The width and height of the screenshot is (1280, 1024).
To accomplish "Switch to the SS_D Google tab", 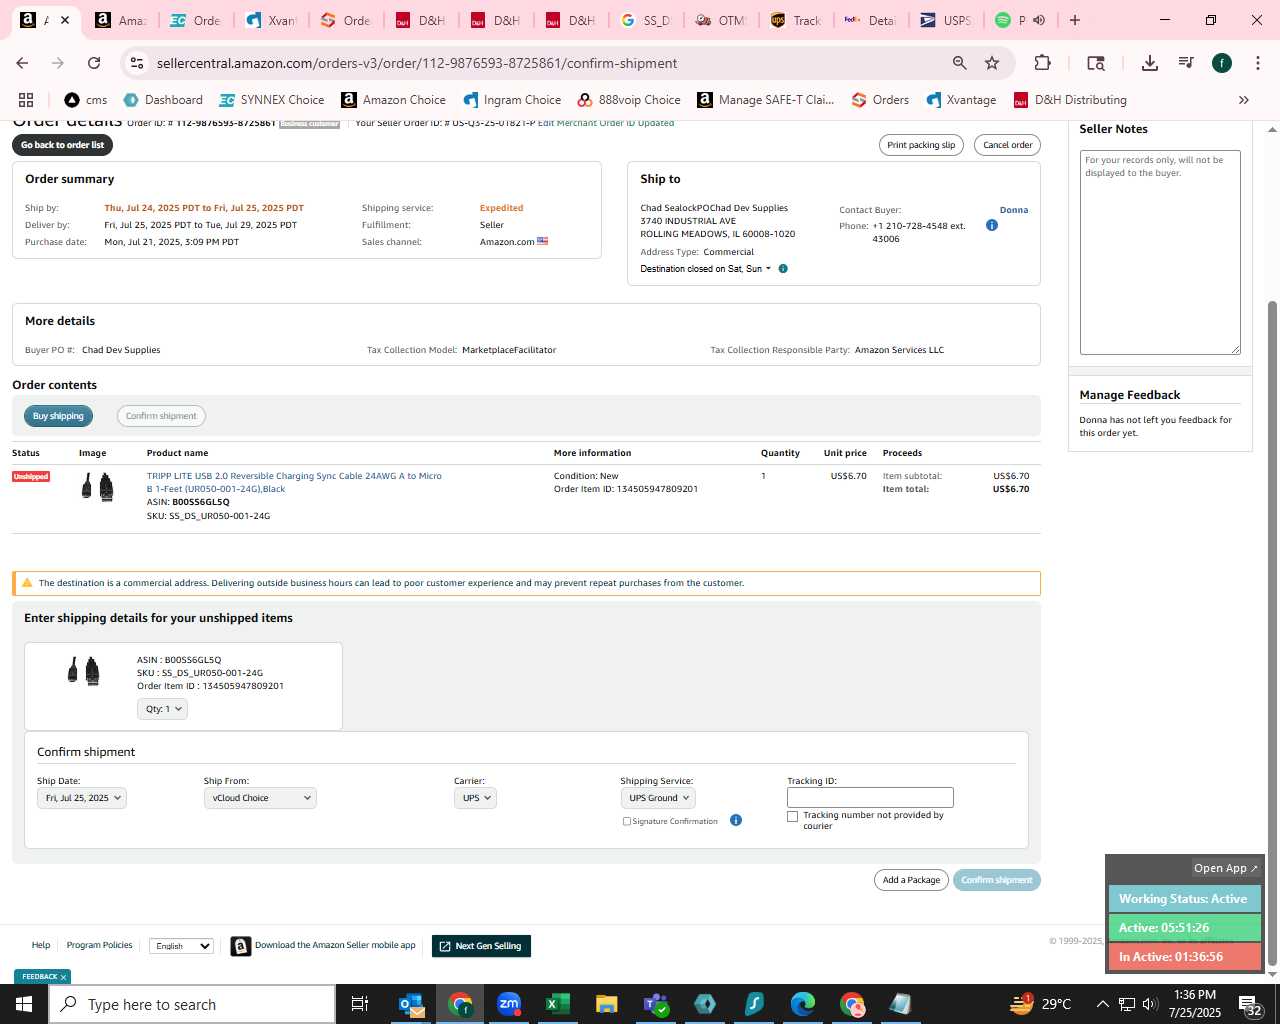I will [x=645, y=20].
